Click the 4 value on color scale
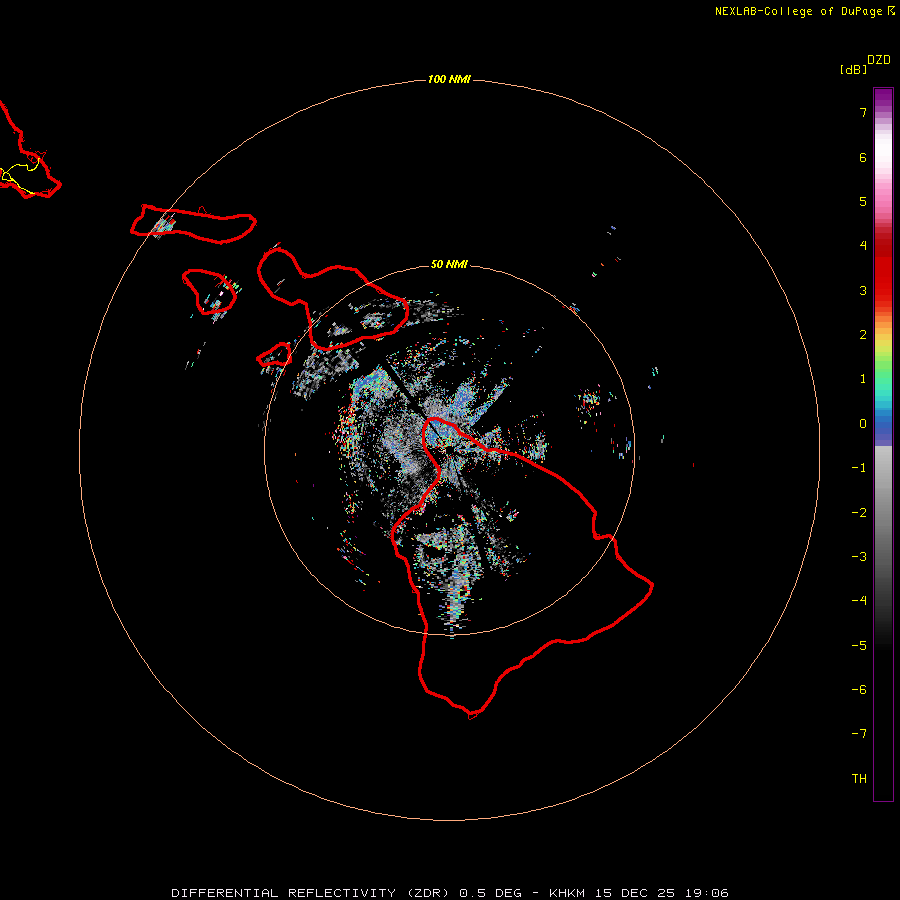Screen dimensions: 900x900 863,246
